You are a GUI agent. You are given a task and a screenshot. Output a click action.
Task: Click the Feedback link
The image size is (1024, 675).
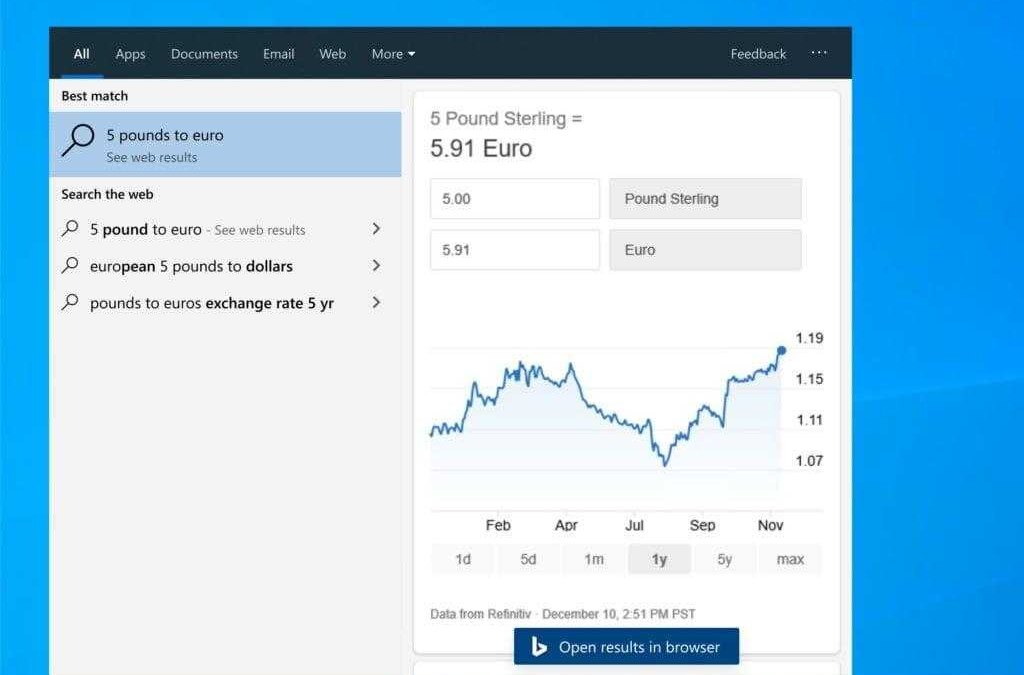[758, 54]
